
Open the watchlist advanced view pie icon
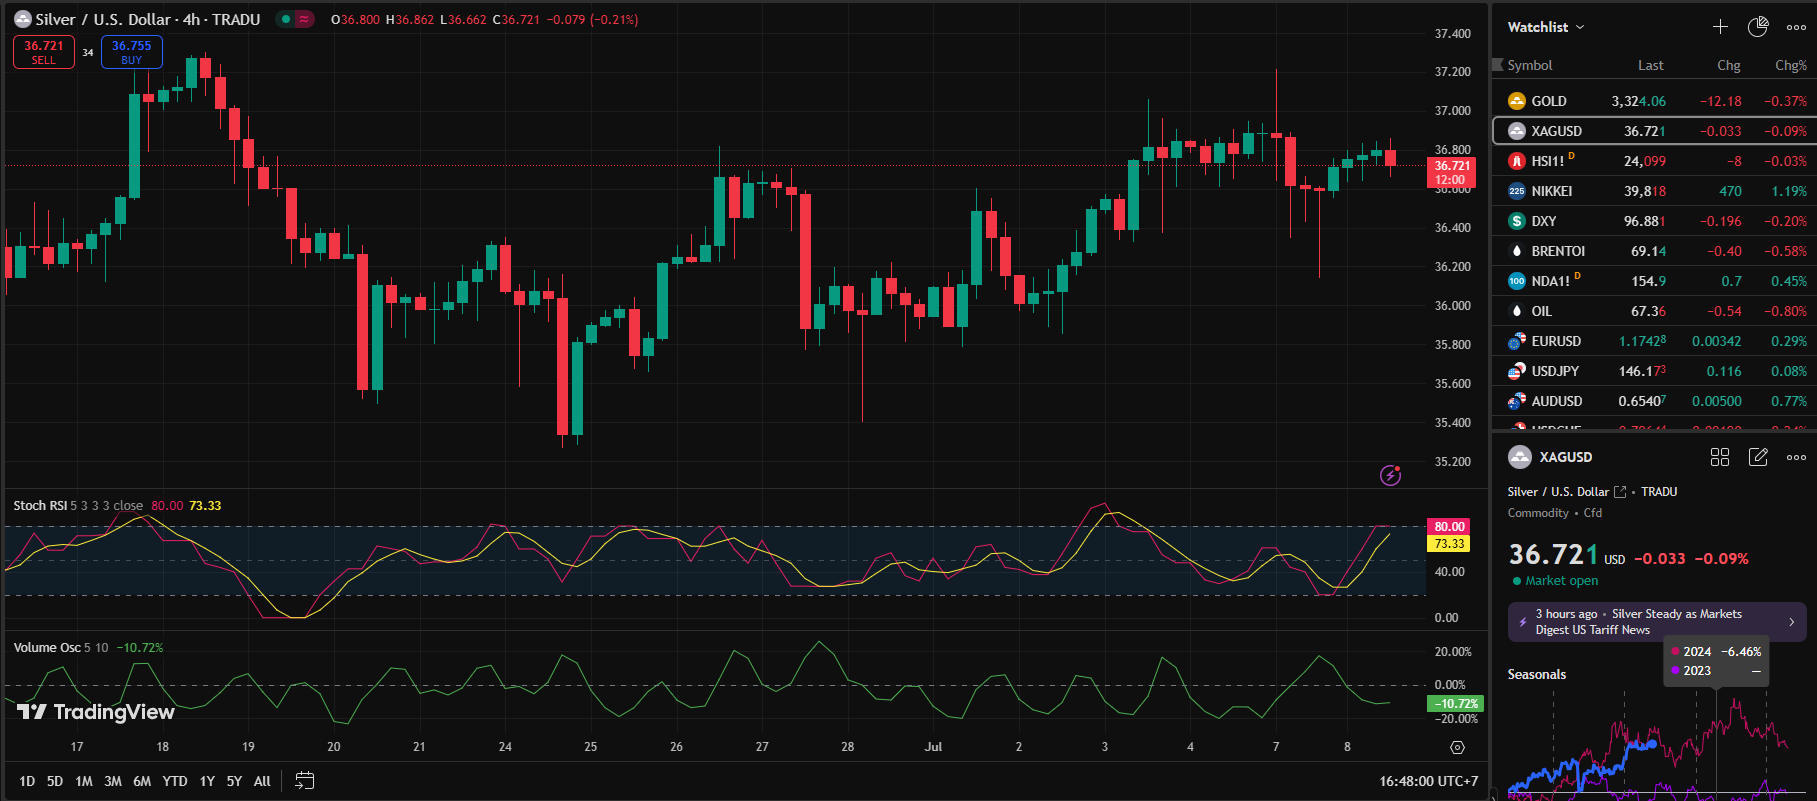pyautogui.click(x=1758, y=27)
